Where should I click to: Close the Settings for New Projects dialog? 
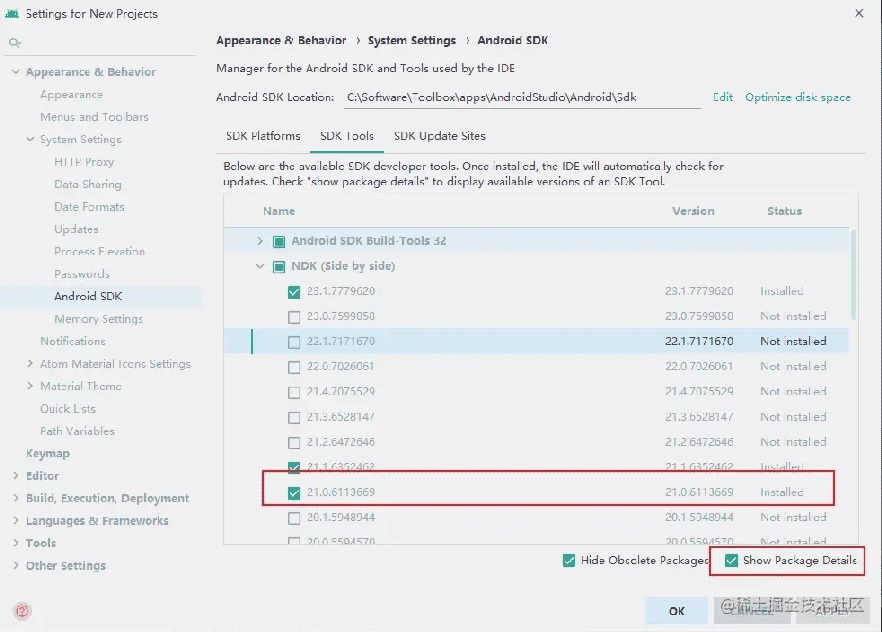click(859, 13)
